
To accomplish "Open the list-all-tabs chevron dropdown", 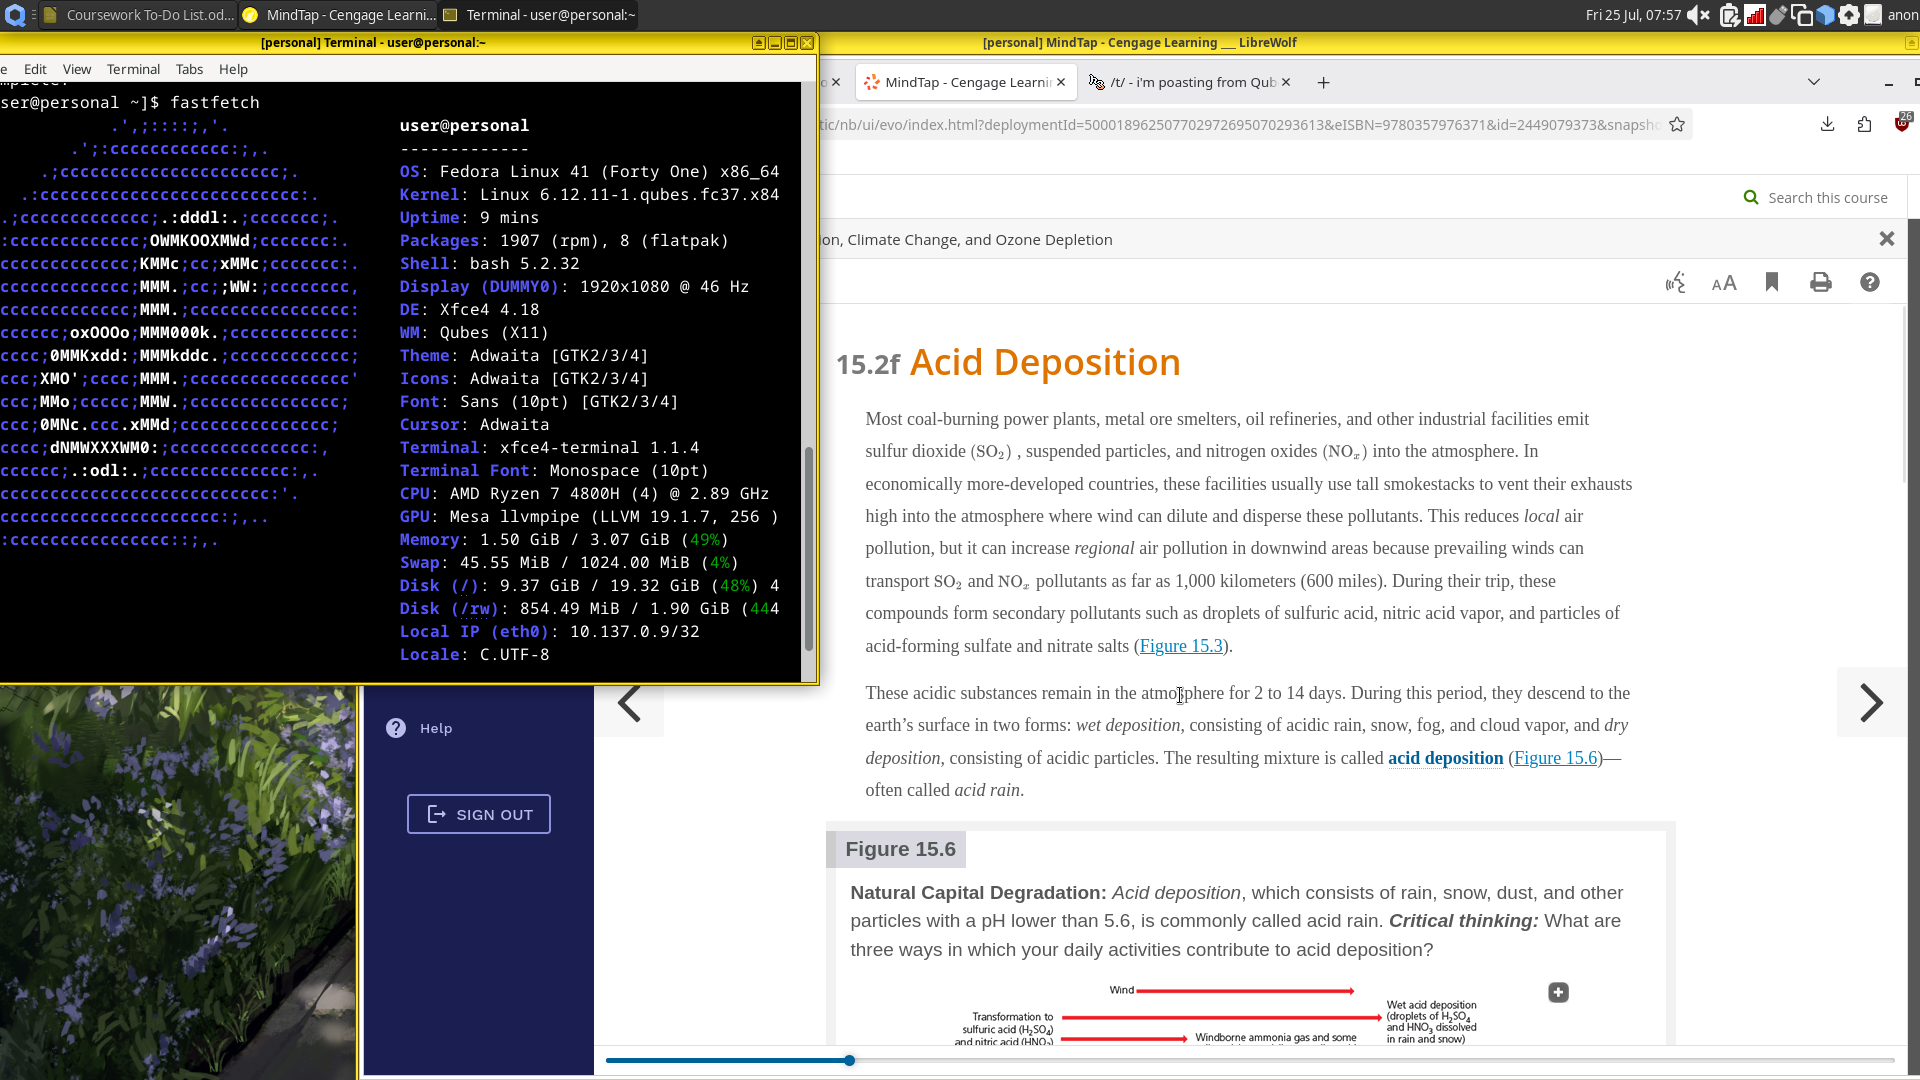I will pyautogui.click(x=1814, y=82).
